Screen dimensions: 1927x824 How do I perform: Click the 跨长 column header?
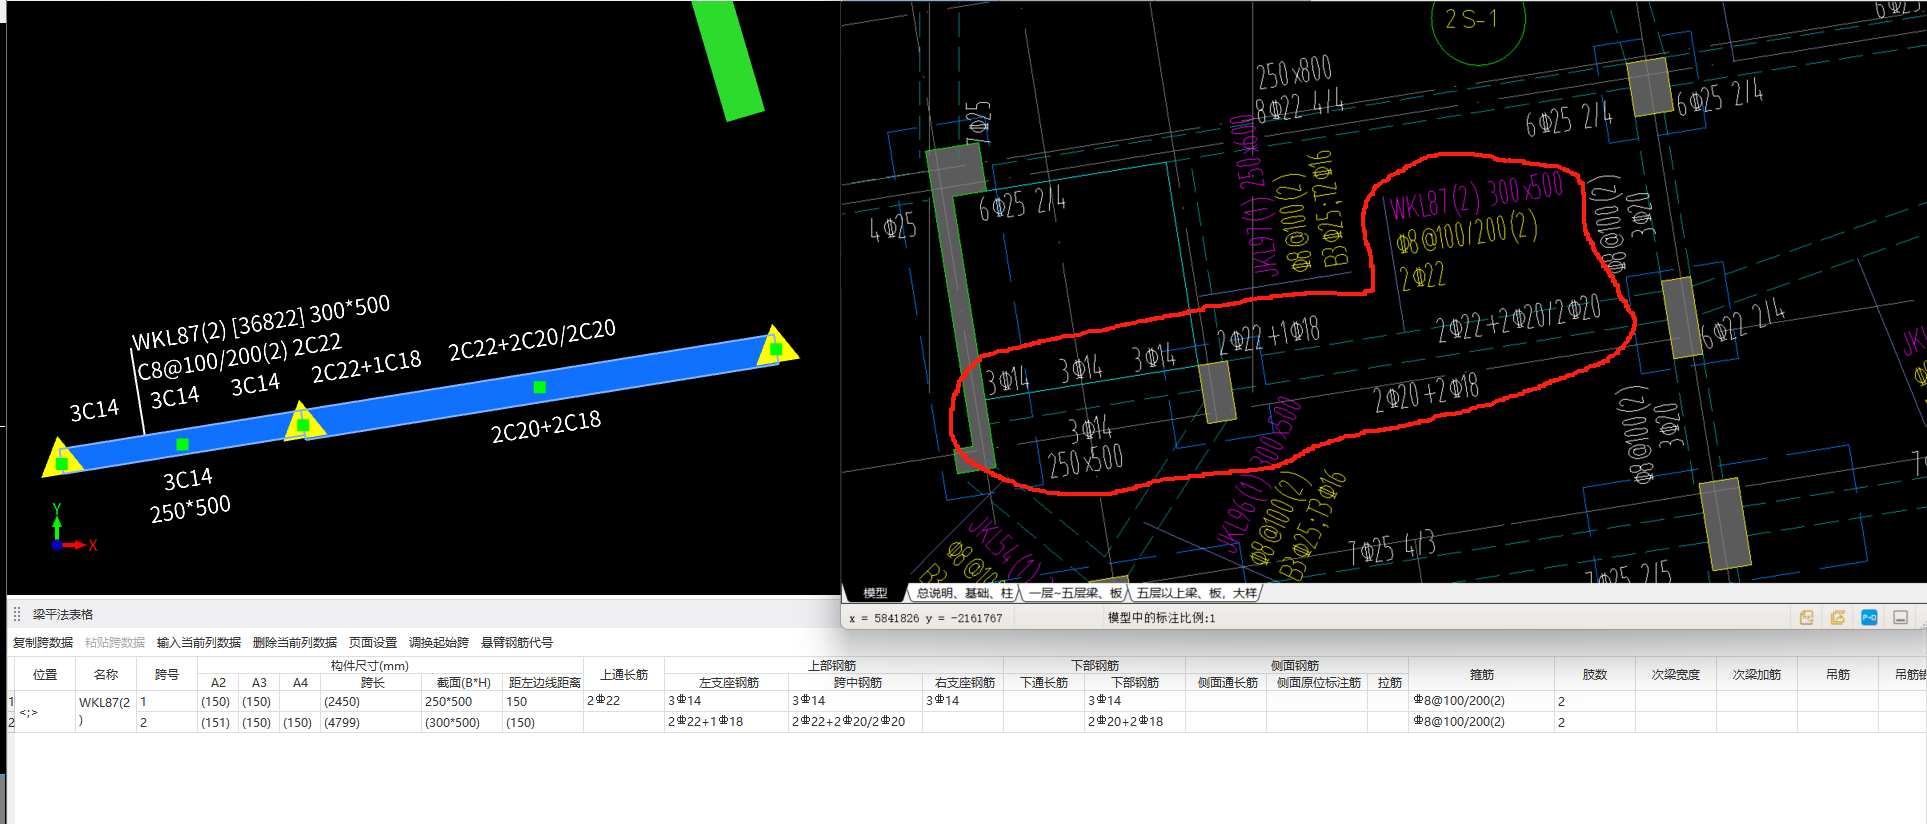[x=372, y=683]
